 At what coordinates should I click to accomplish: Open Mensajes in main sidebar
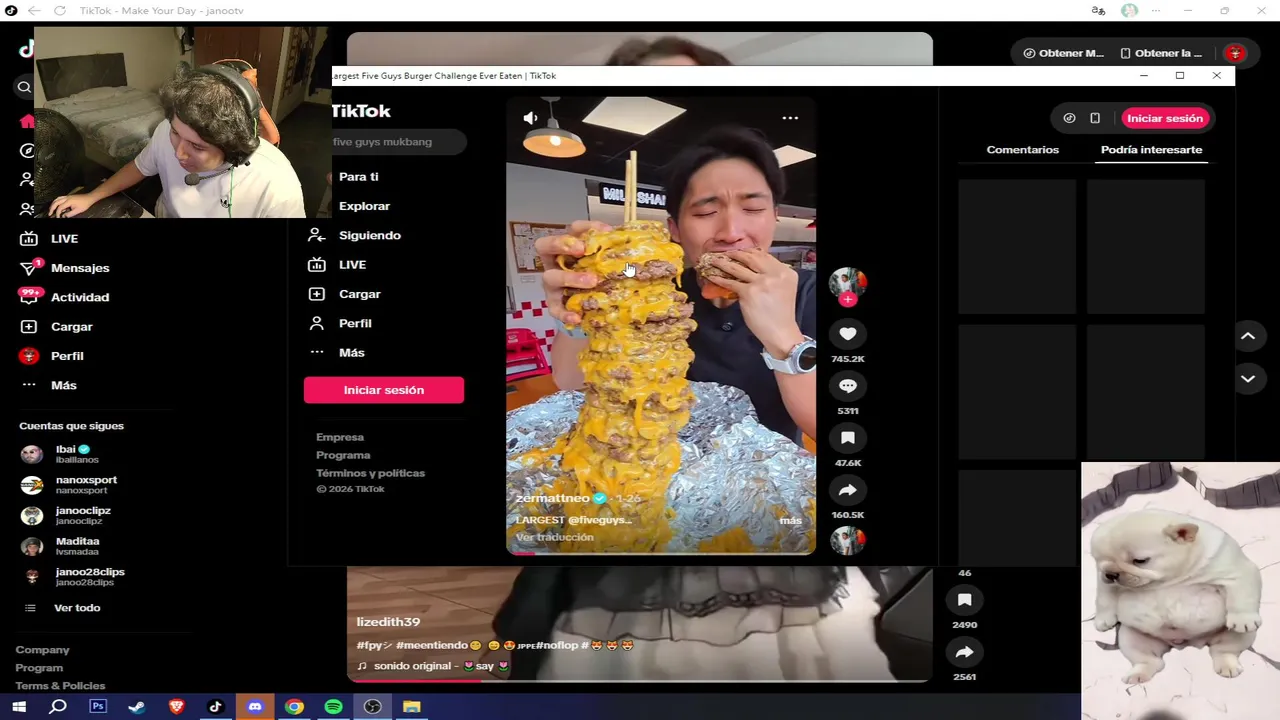coord(65,268)
